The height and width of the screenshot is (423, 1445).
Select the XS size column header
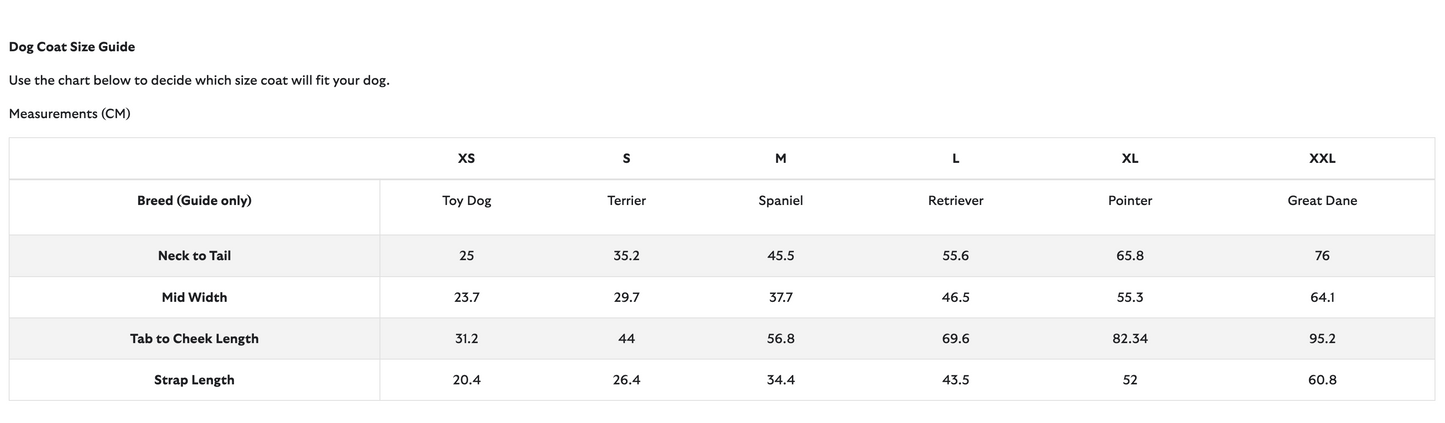(x=466, y=159)
